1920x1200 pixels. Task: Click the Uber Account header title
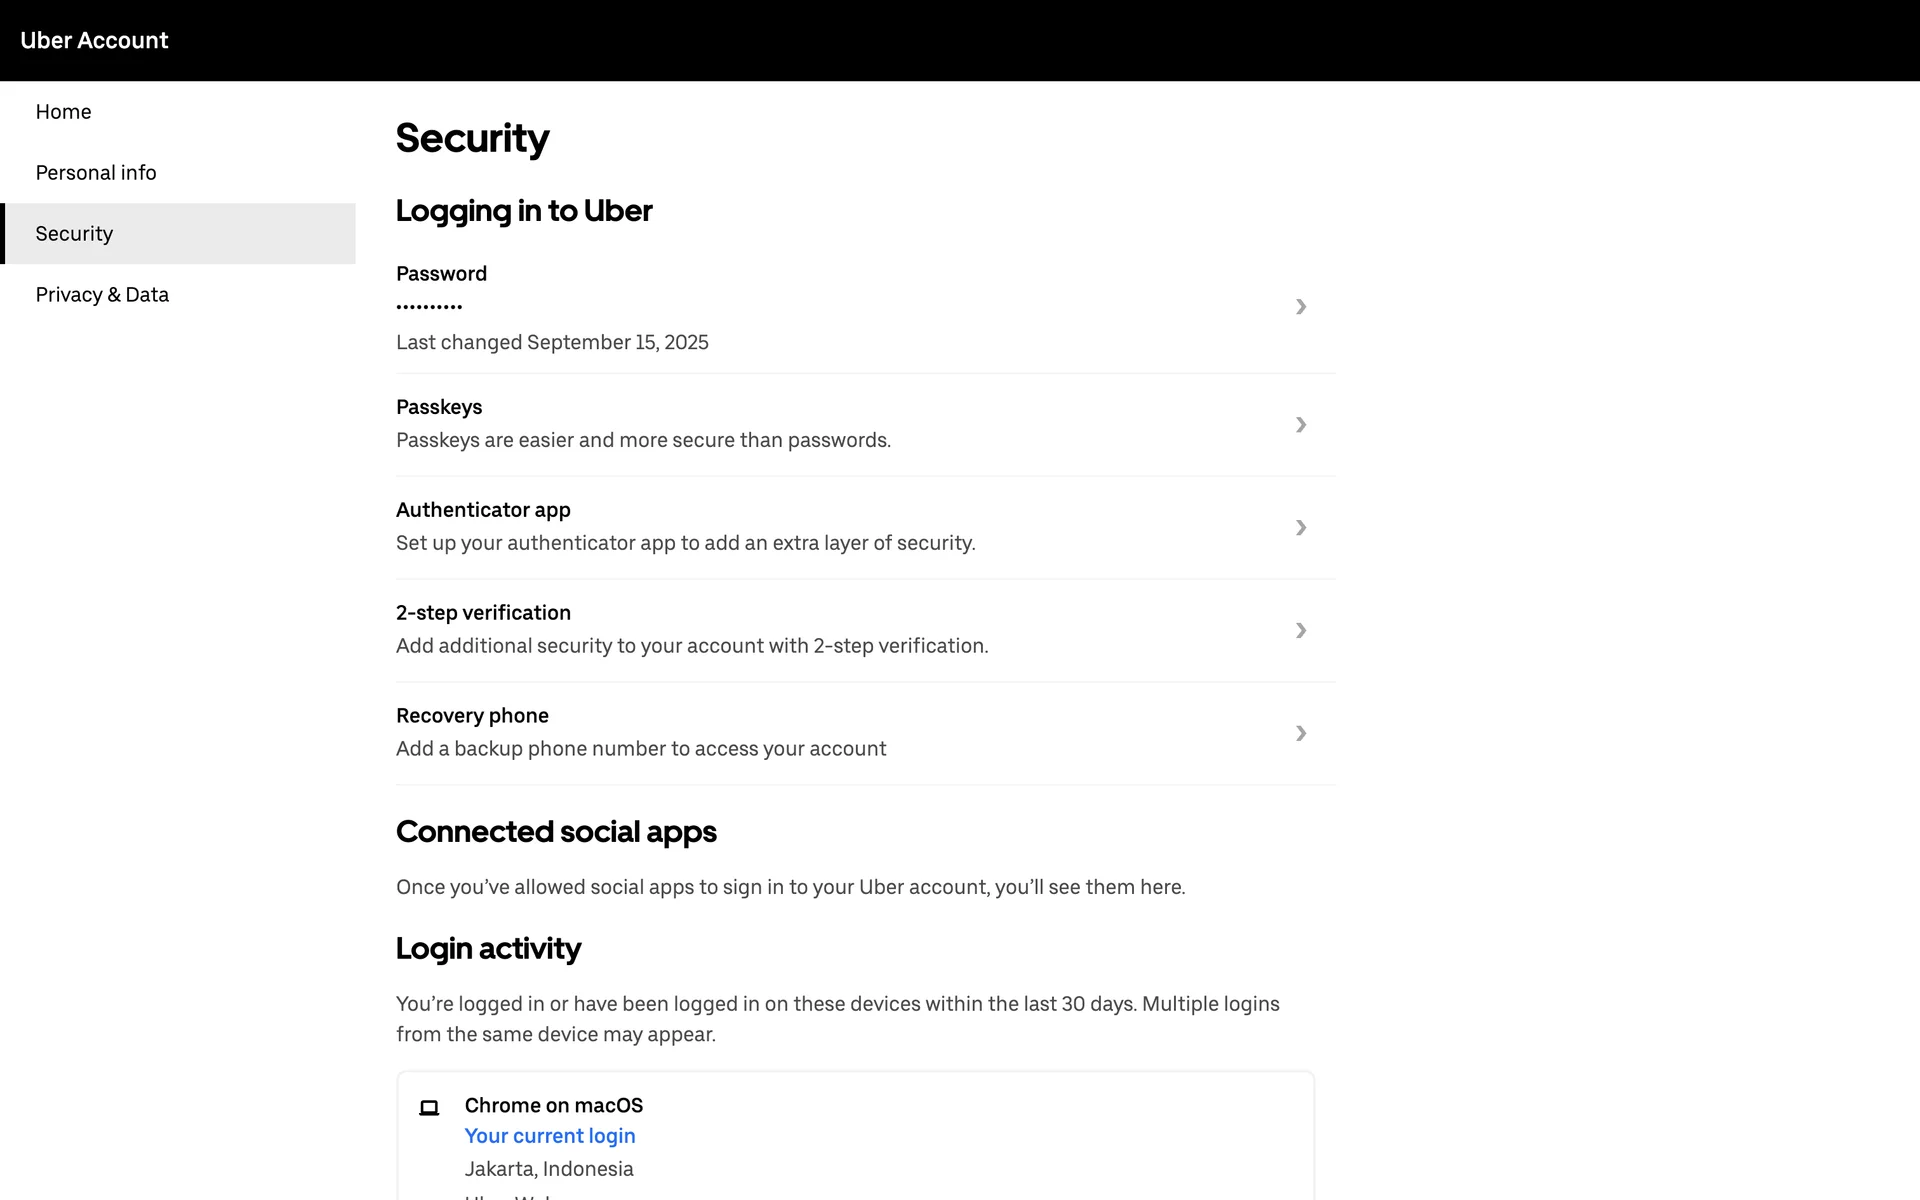(94, 41)
